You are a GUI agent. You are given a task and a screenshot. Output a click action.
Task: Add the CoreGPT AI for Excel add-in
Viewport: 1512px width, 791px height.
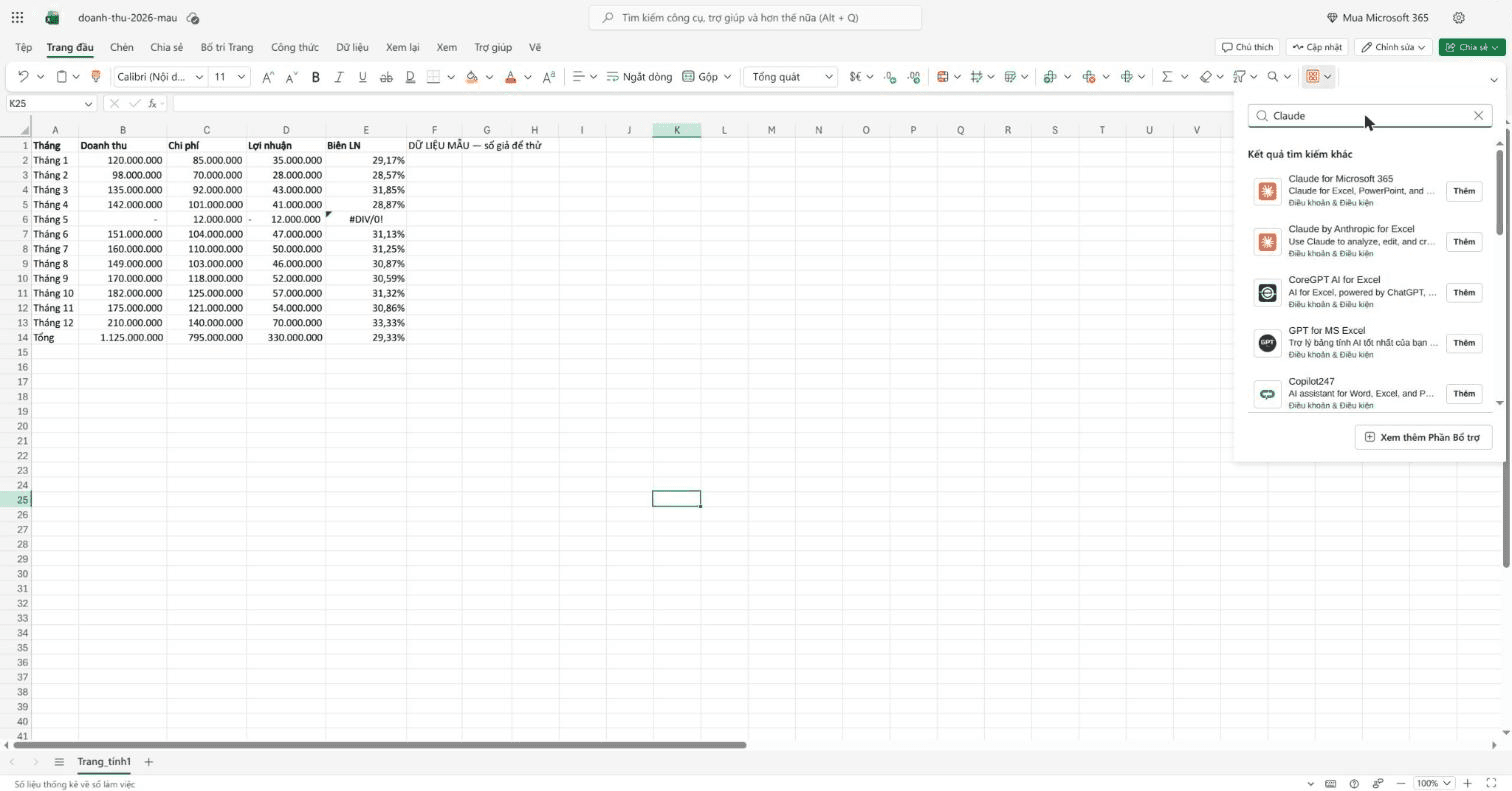[1464, 293]
